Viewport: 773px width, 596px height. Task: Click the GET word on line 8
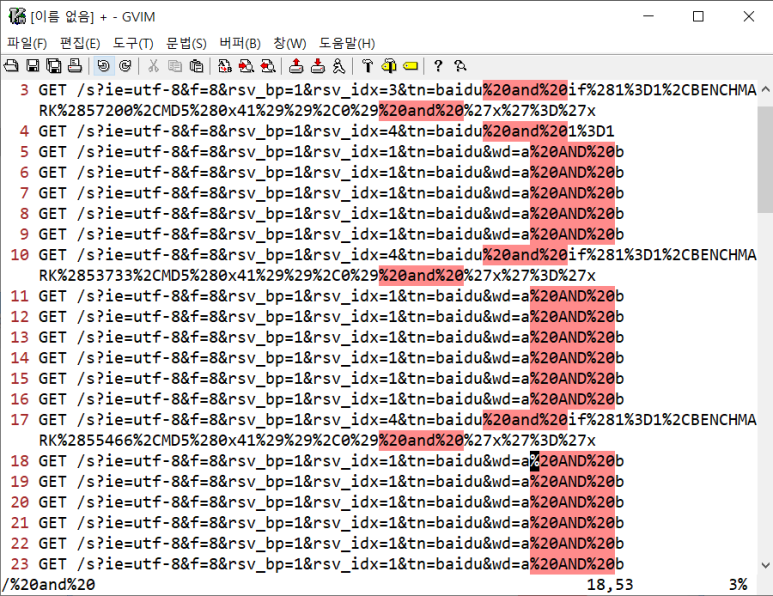52,214
